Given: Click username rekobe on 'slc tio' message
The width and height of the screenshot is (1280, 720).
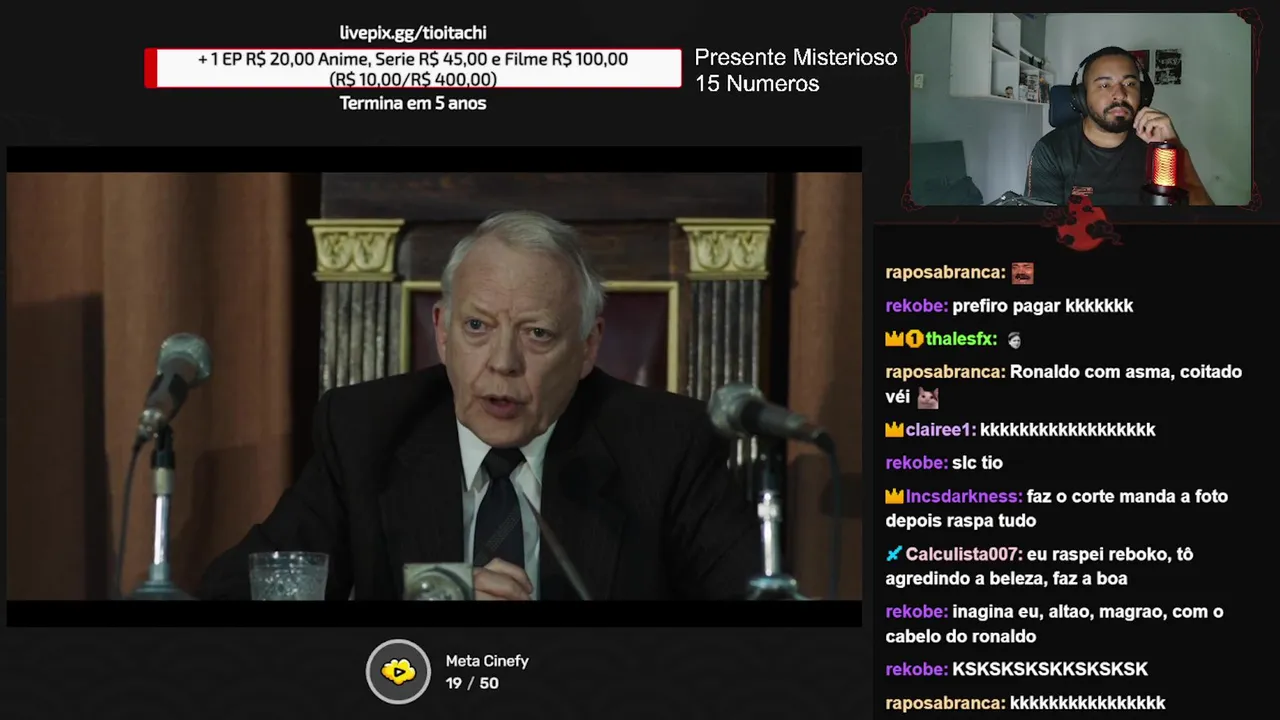Looking at the screenshot, I should coord(916,463).
